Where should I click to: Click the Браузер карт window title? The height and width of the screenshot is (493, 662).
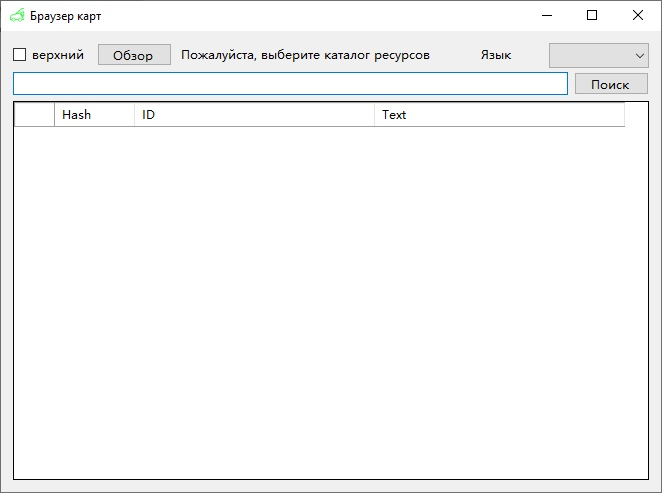(x=66, y=16)
